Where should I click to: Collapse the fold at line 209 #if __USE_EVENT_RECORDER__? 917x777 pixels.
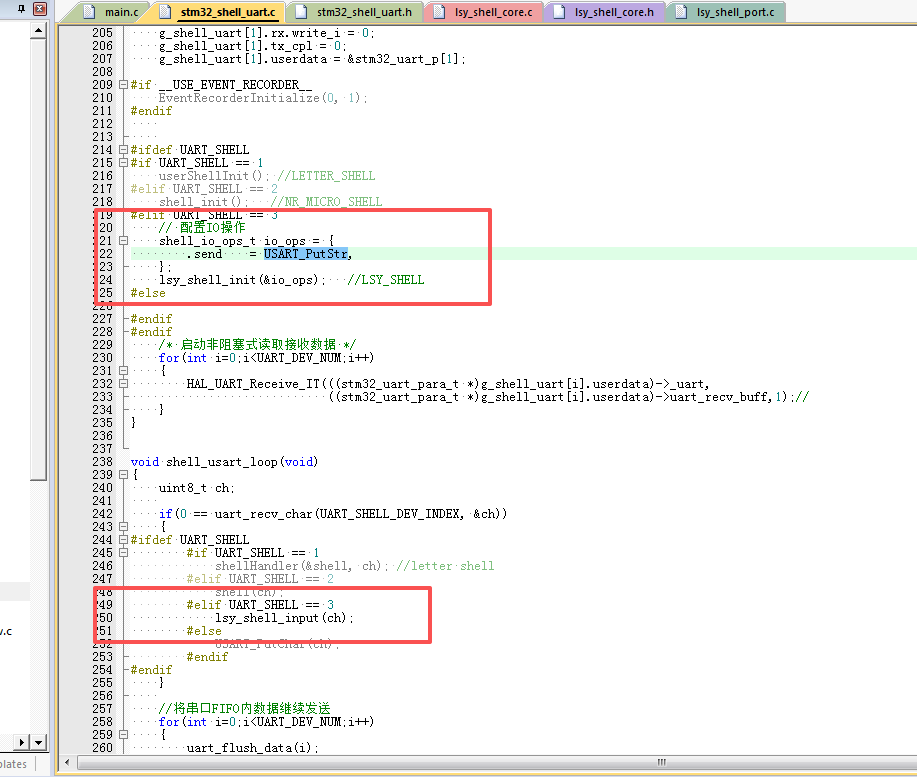pos(123,85)
